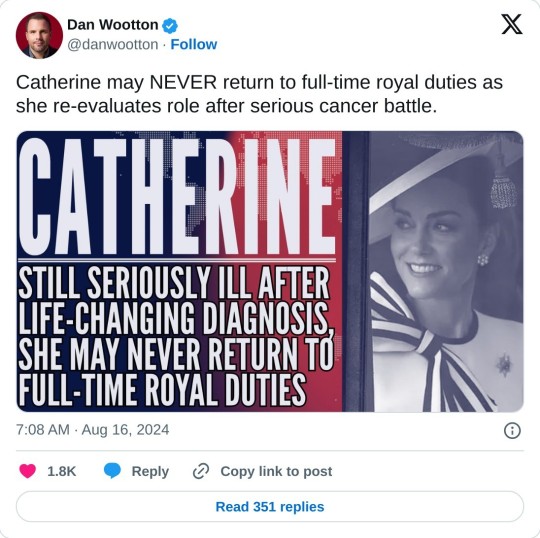Like the post with heart icon

[x=28, y=471]
